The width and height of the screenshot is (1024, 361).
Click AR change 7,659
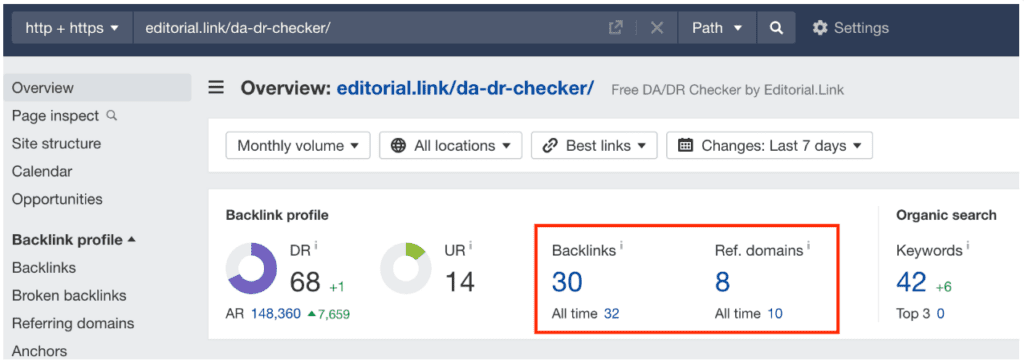328,315
